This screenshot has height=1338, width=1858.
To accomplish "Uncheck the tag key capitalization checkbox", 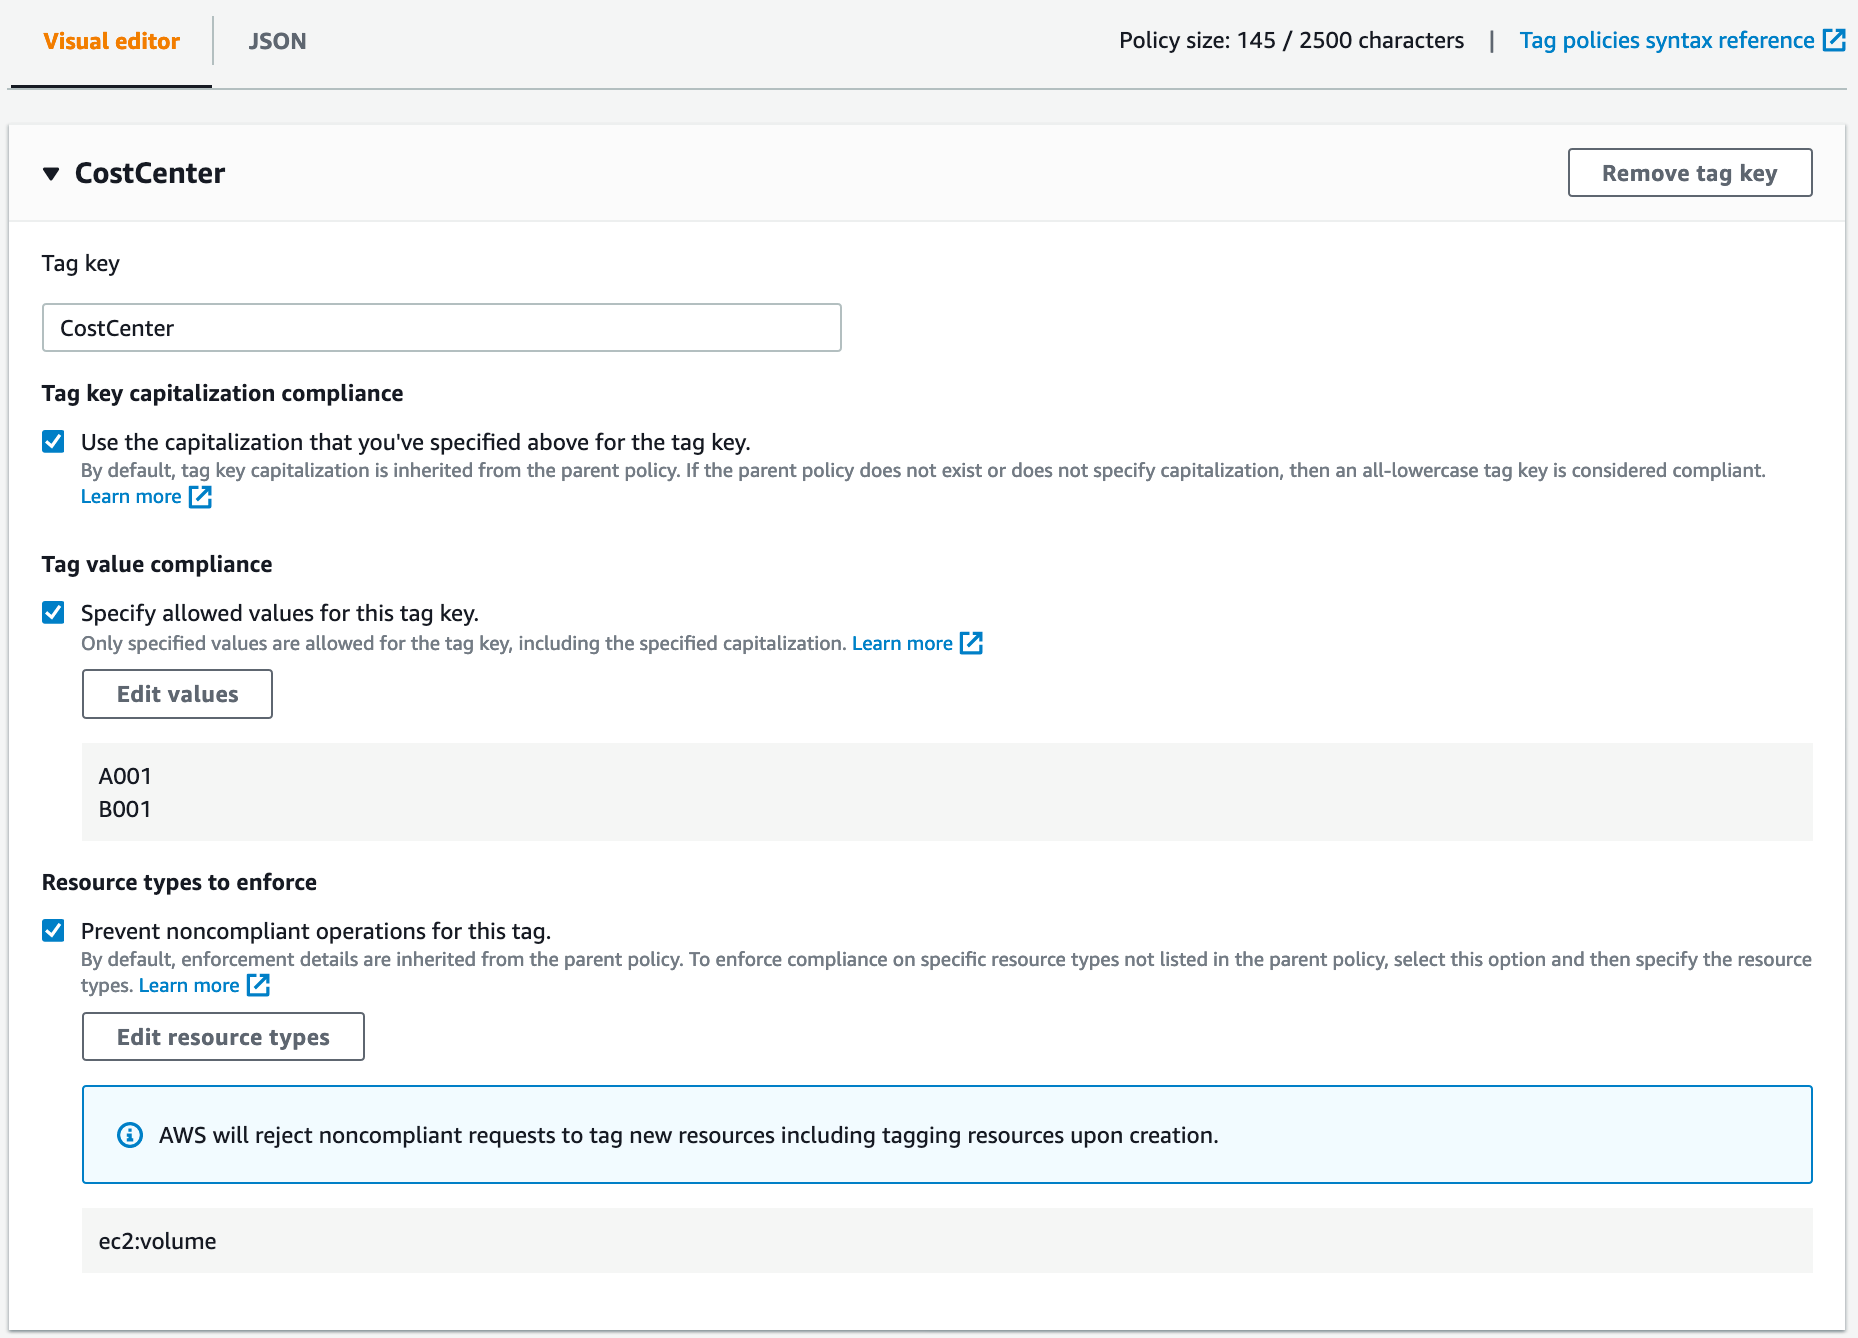I will [53, 442].
